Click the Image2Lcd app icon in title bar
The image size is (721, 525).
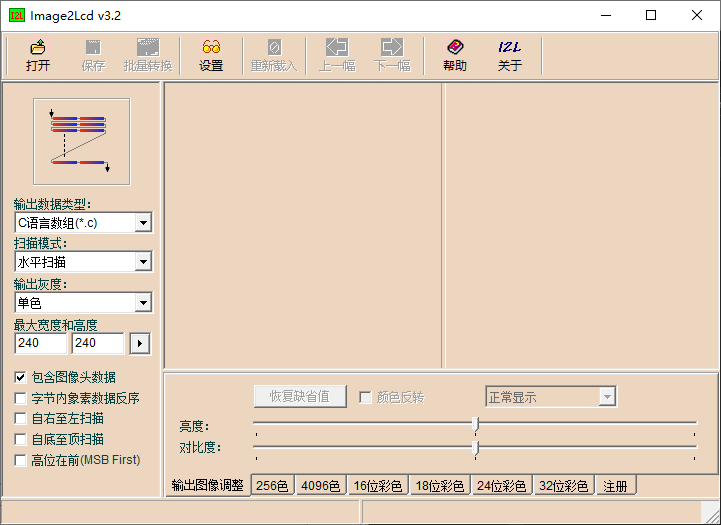pyautogui.click(x=17, y=15)
